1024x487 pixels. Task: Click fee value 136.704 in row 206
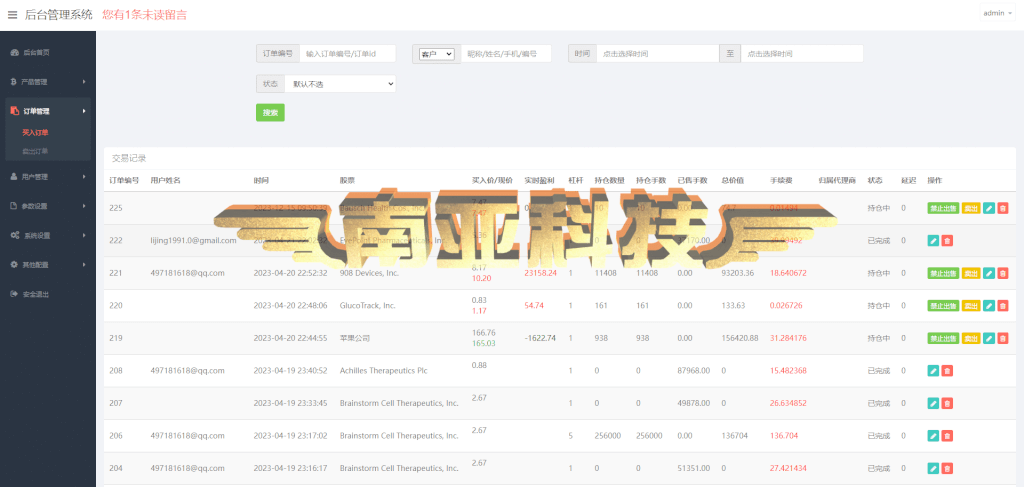point(784,435)
